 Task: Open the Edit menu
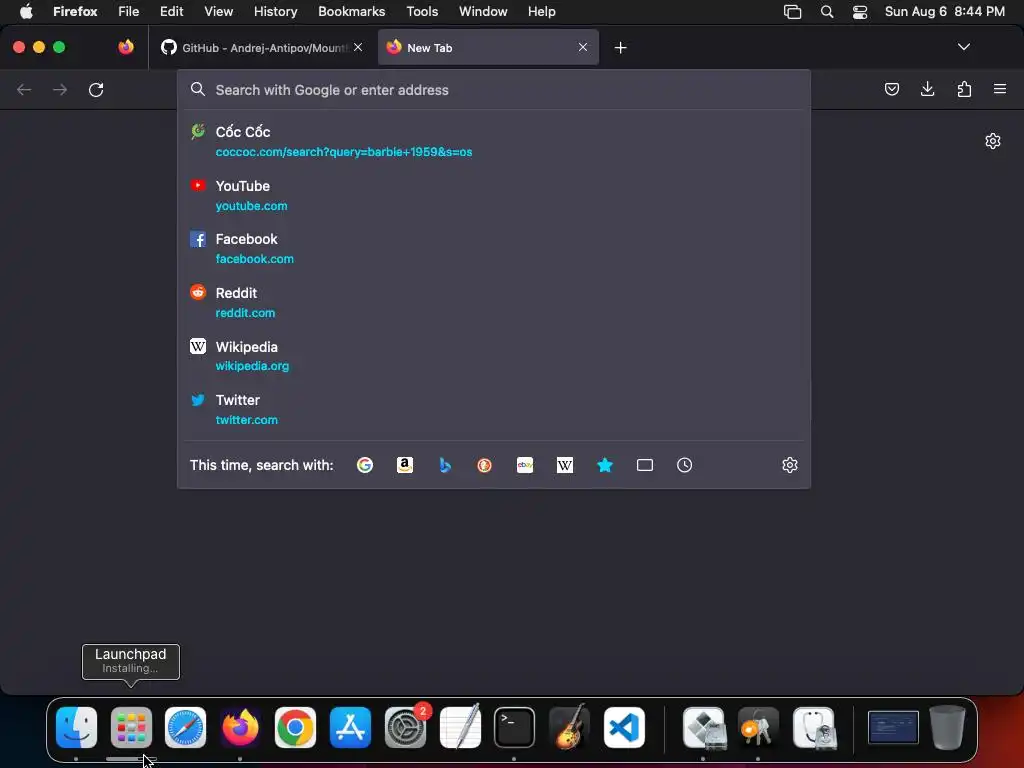click(x=171, y=11)
